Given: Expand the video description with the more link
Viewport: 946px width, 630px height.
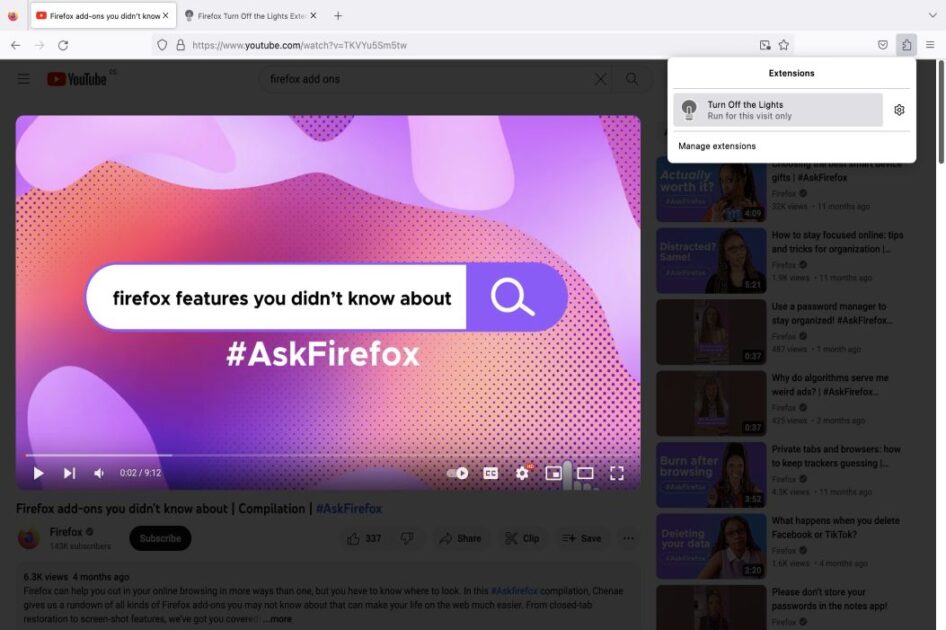Looking at the screenshot, I should click(280, 619).
